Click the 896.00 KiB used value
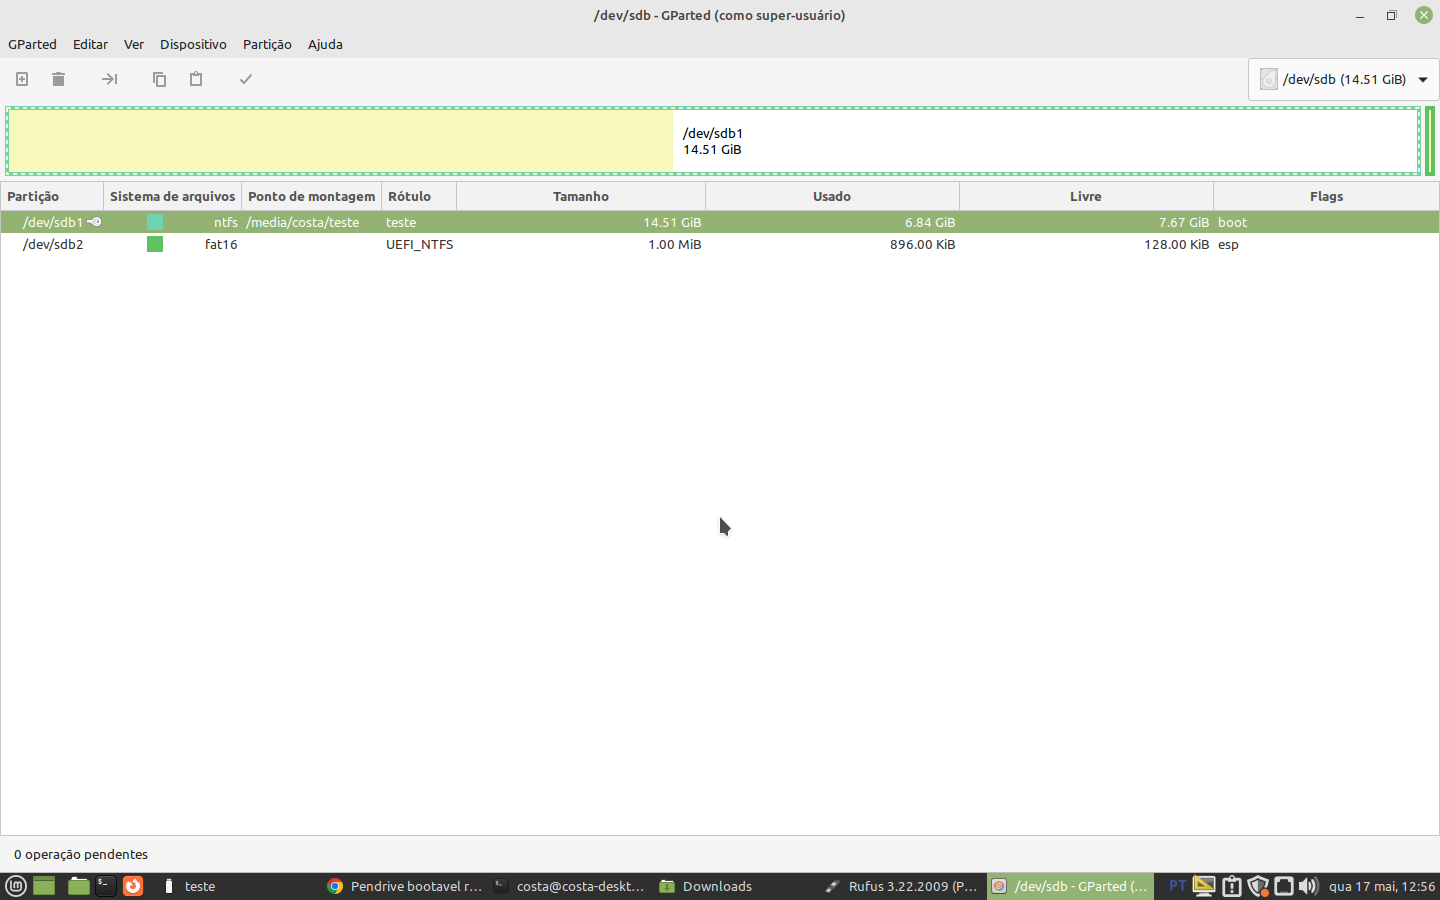 coord(922,244)
